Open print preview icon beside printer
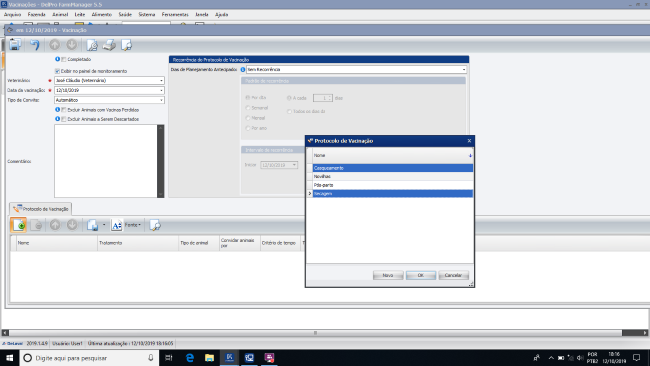 tap(92, 45)
